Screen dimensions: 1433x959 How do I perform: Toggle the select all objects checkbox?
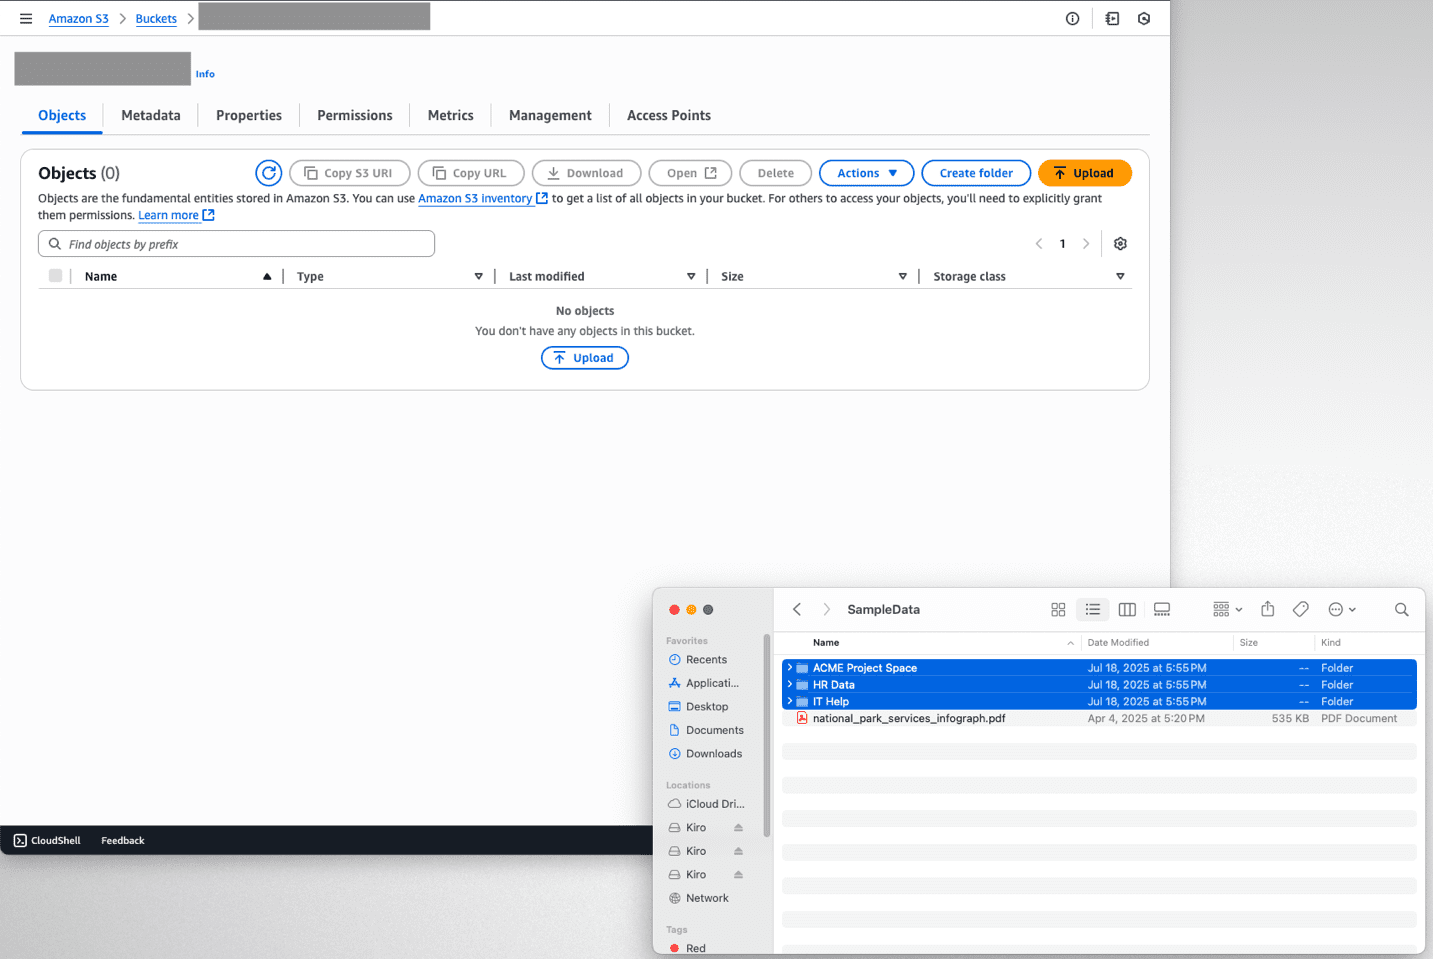[x=56, y=276]
